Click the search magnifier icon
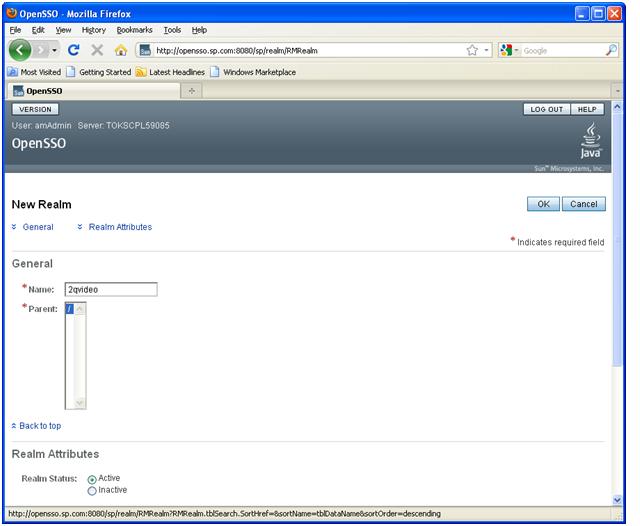The image size is (640, 526). tap(611, 50)
